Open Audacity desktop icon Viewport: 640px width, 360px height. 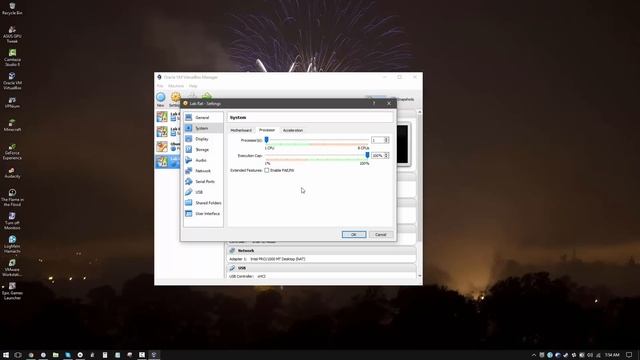12,173
